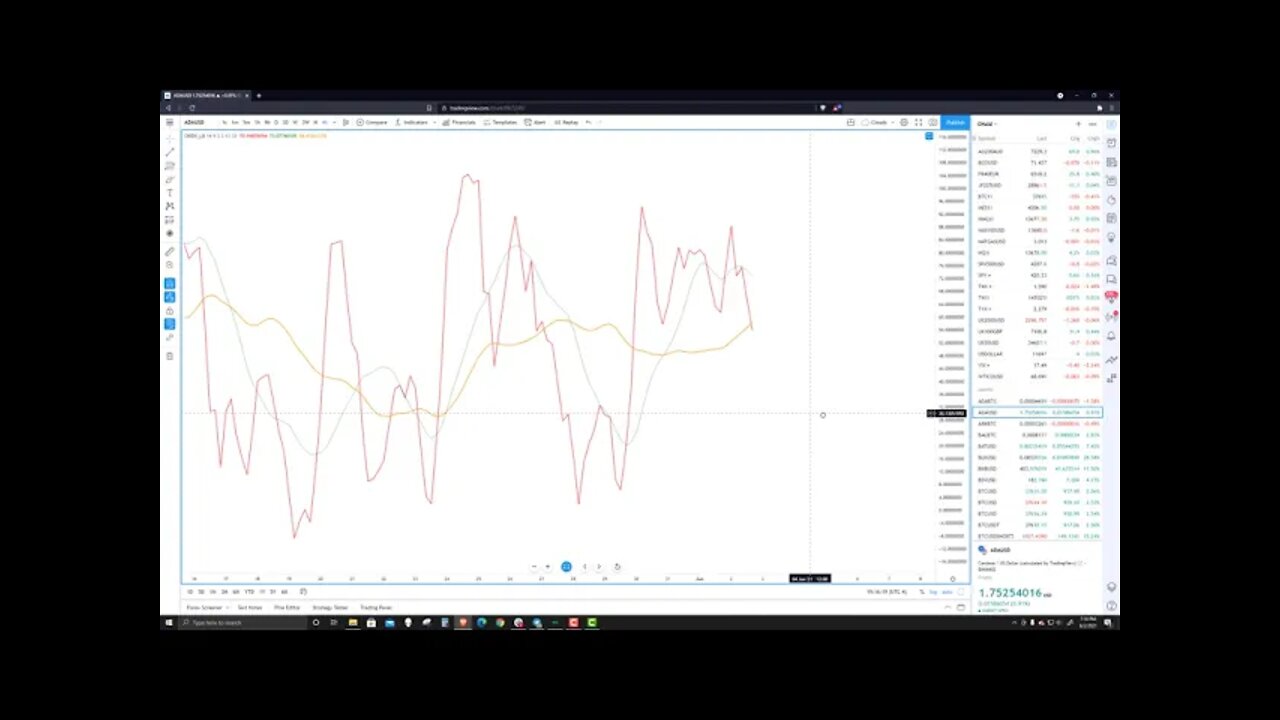Select the trend line drawing tool
The height and width of the screenshot is (720, 1280).
tap(169, 152)
